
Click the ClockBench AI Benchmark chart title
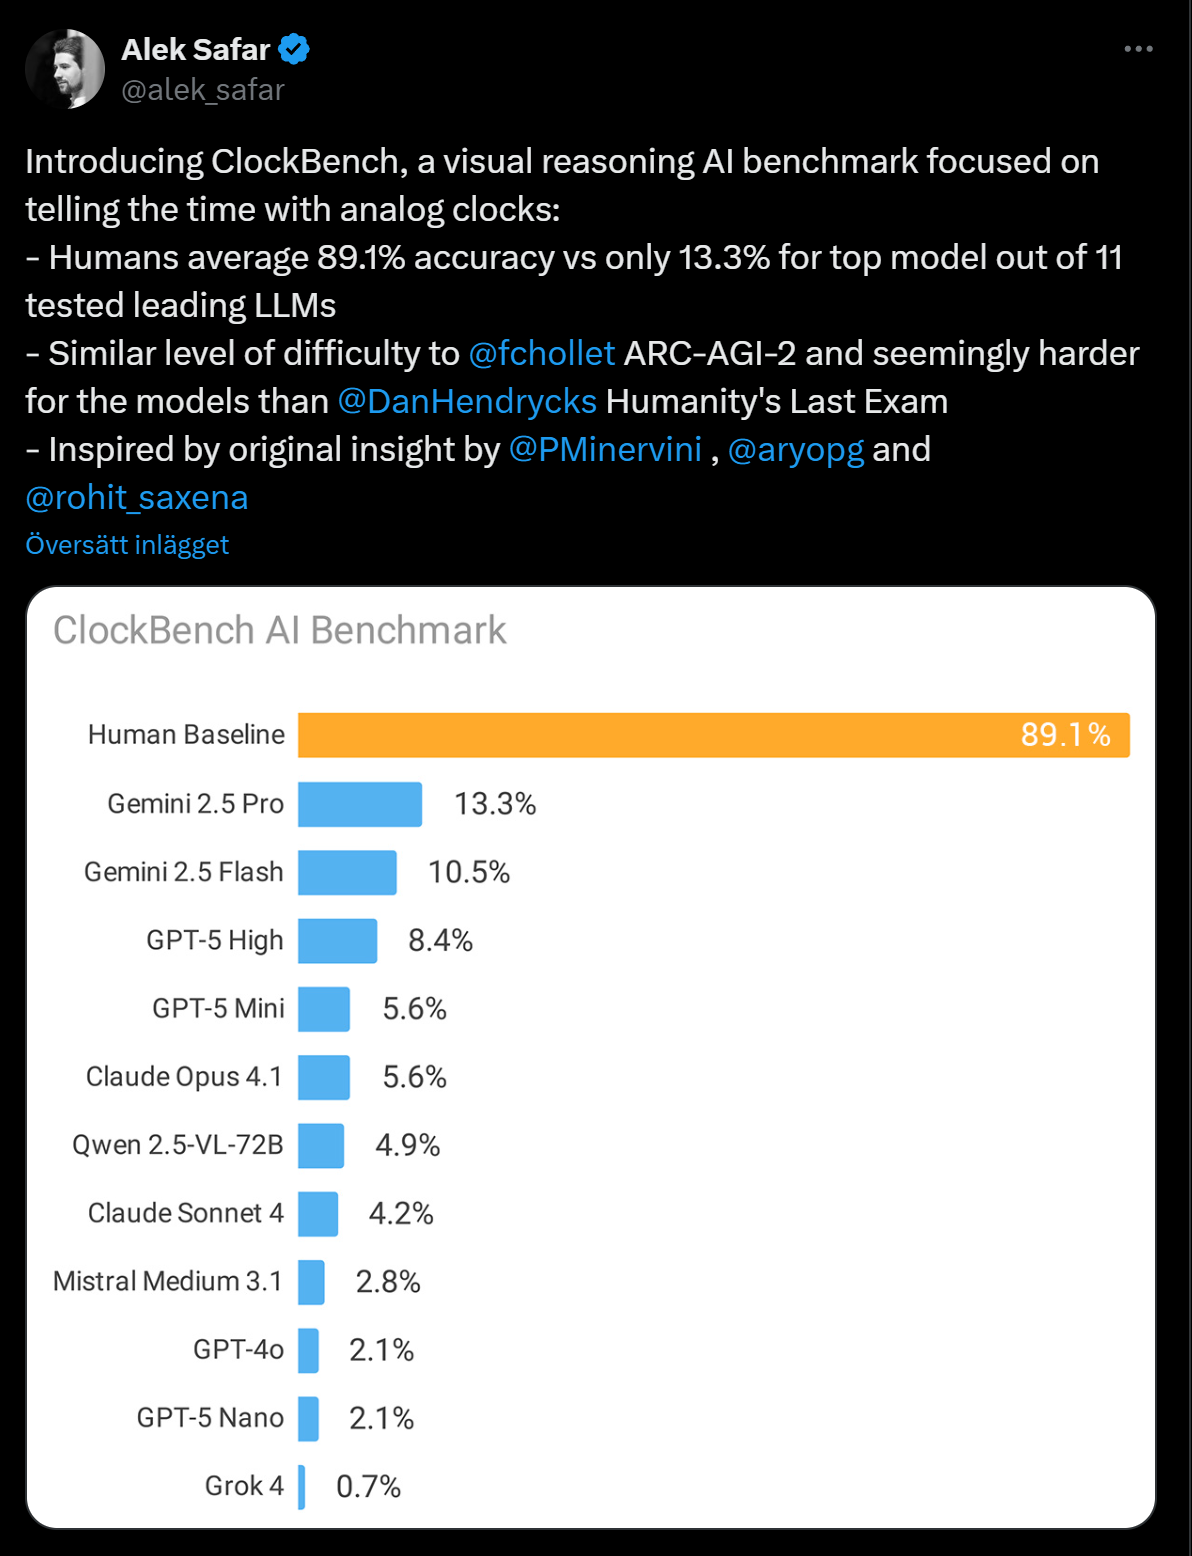280,630
